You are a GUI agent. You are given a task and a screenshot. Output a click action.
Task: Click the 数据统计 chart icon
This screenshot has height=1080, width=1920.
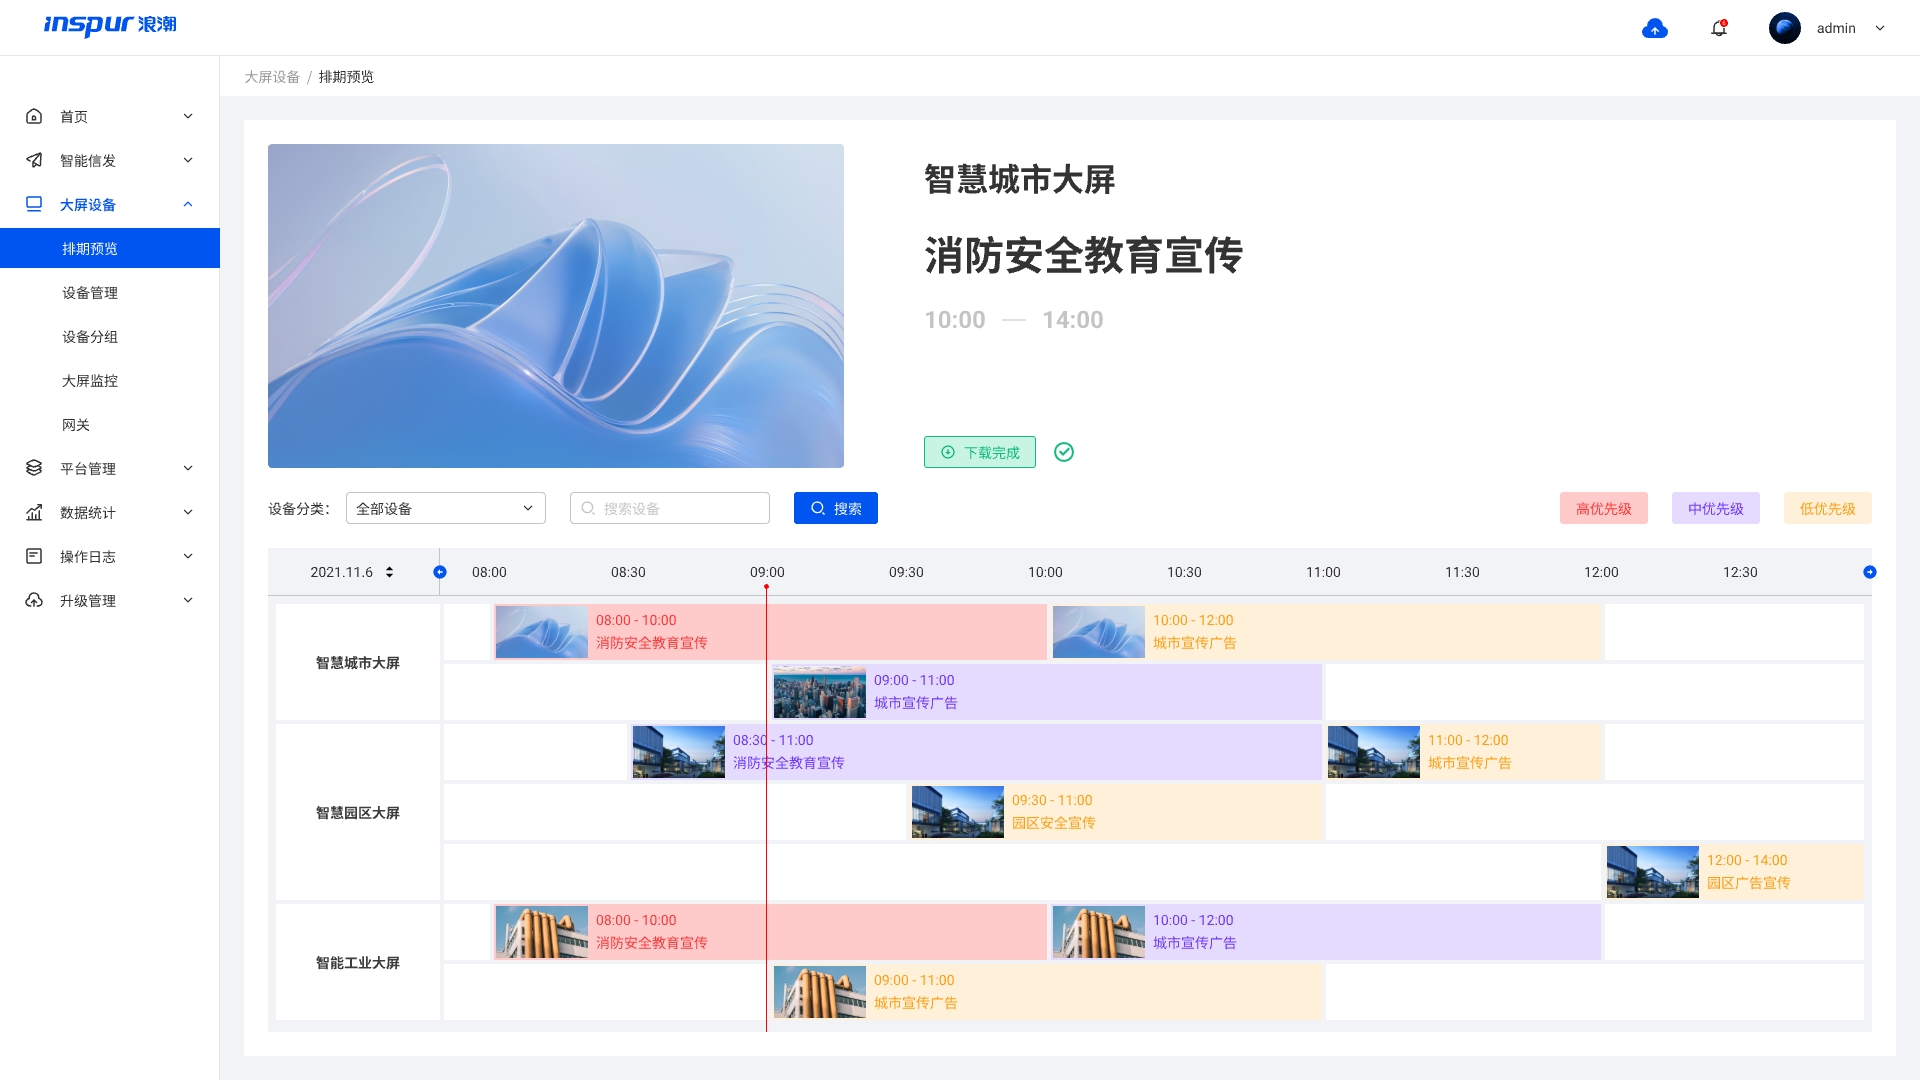[x=34, y=512]
